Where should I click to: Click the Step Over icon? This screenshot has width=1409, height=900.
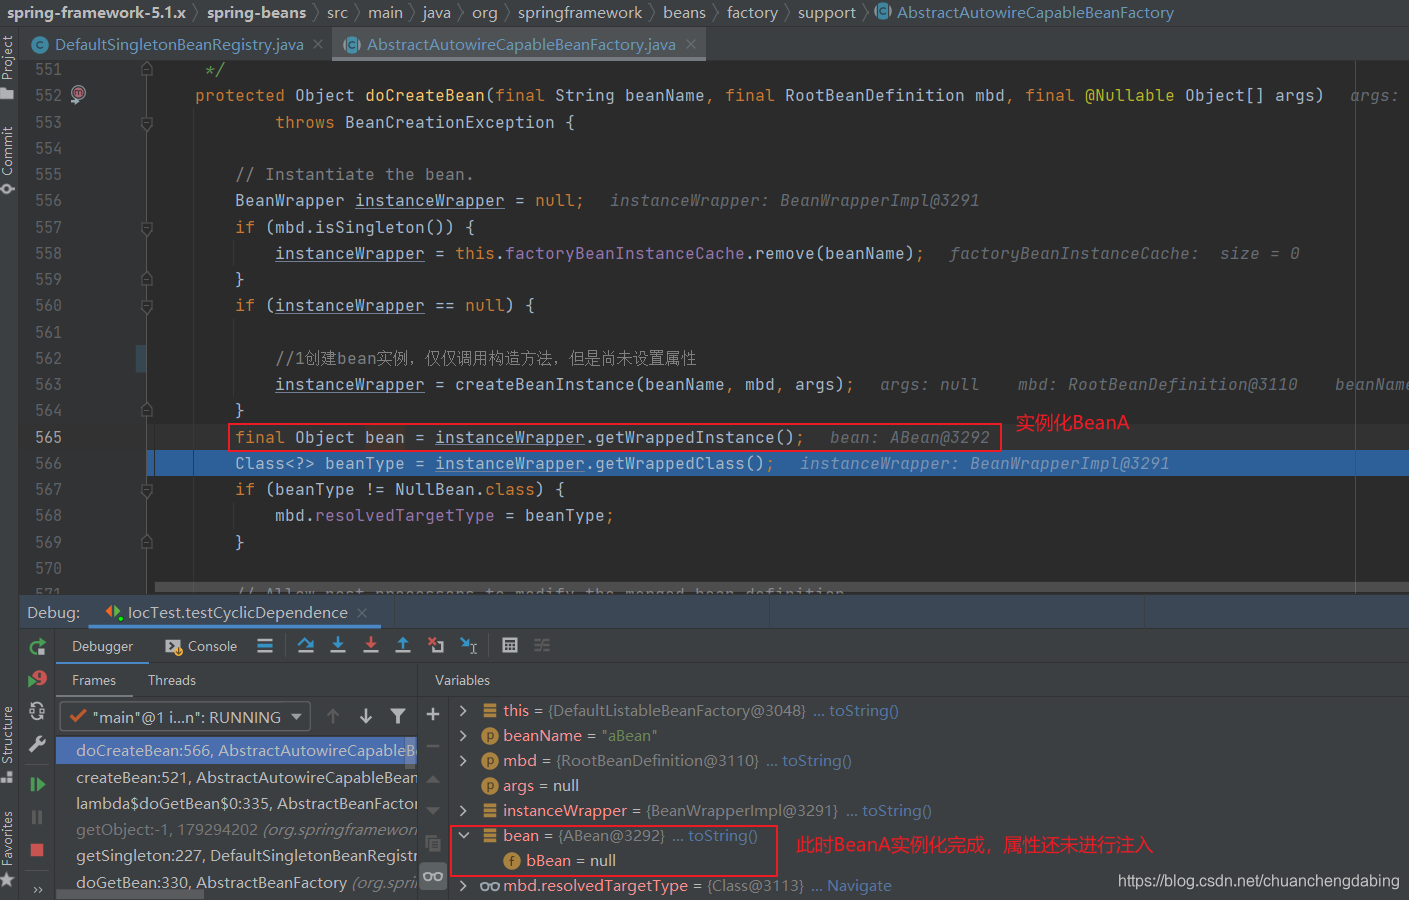click(306, 646)
